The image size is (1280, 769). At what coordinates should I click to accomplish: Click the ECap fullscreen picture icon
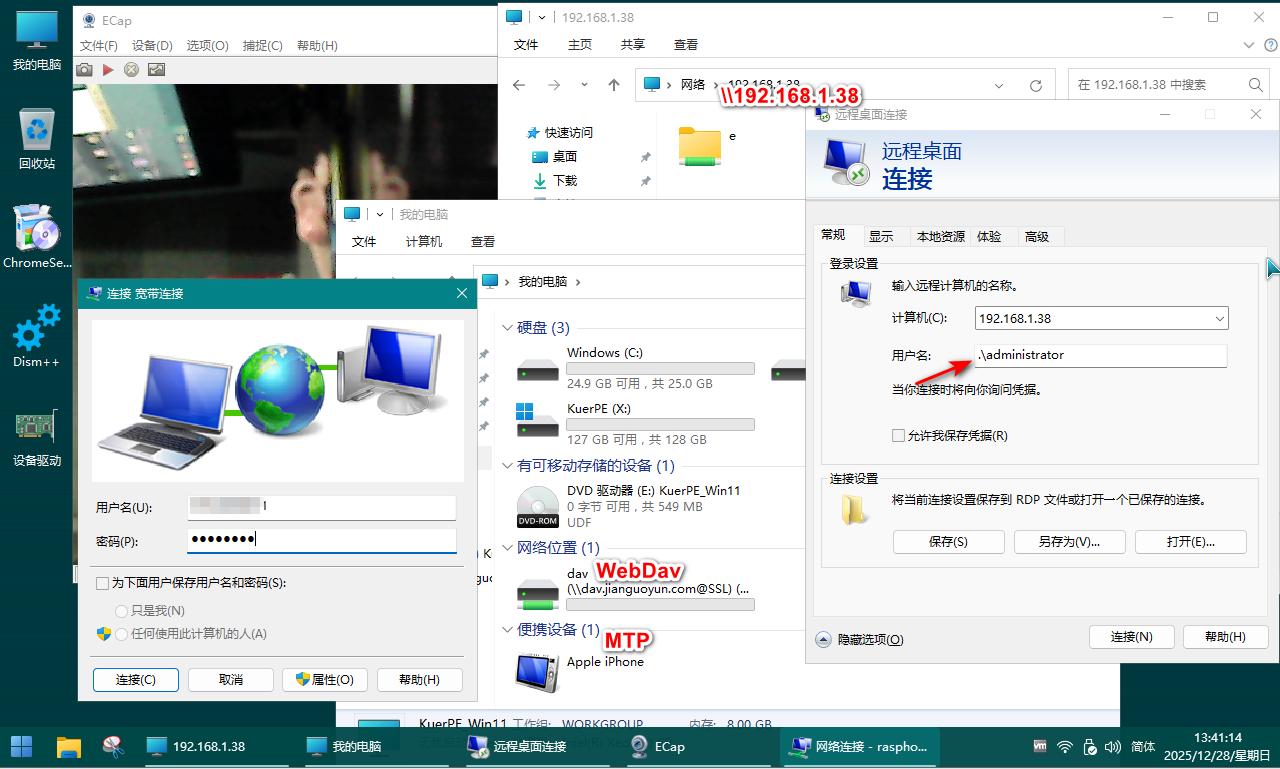tap(156, 69)
